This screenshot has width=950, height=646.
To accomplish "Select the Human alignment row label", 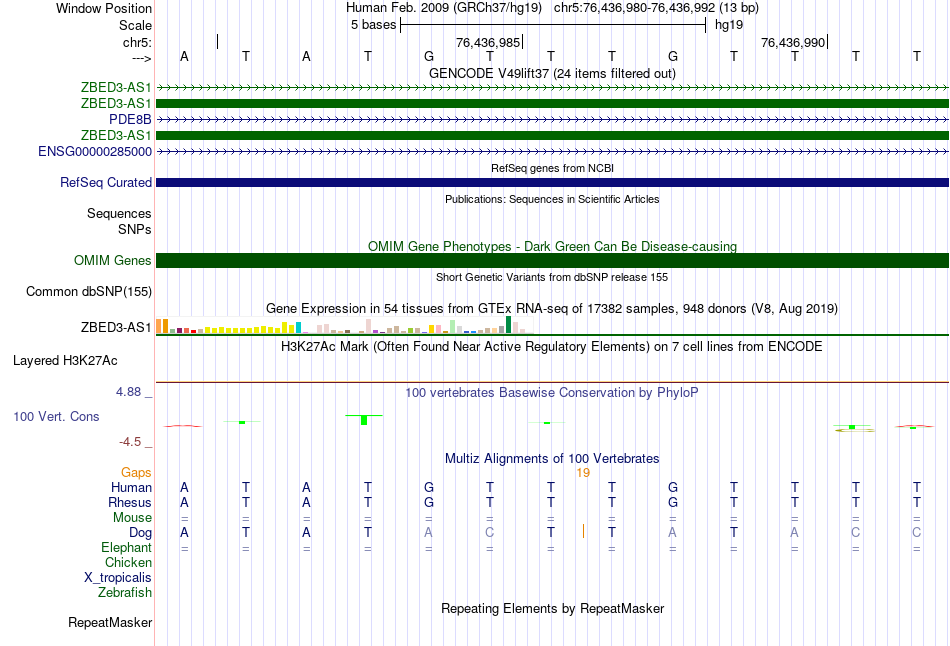I will [131, 488].
